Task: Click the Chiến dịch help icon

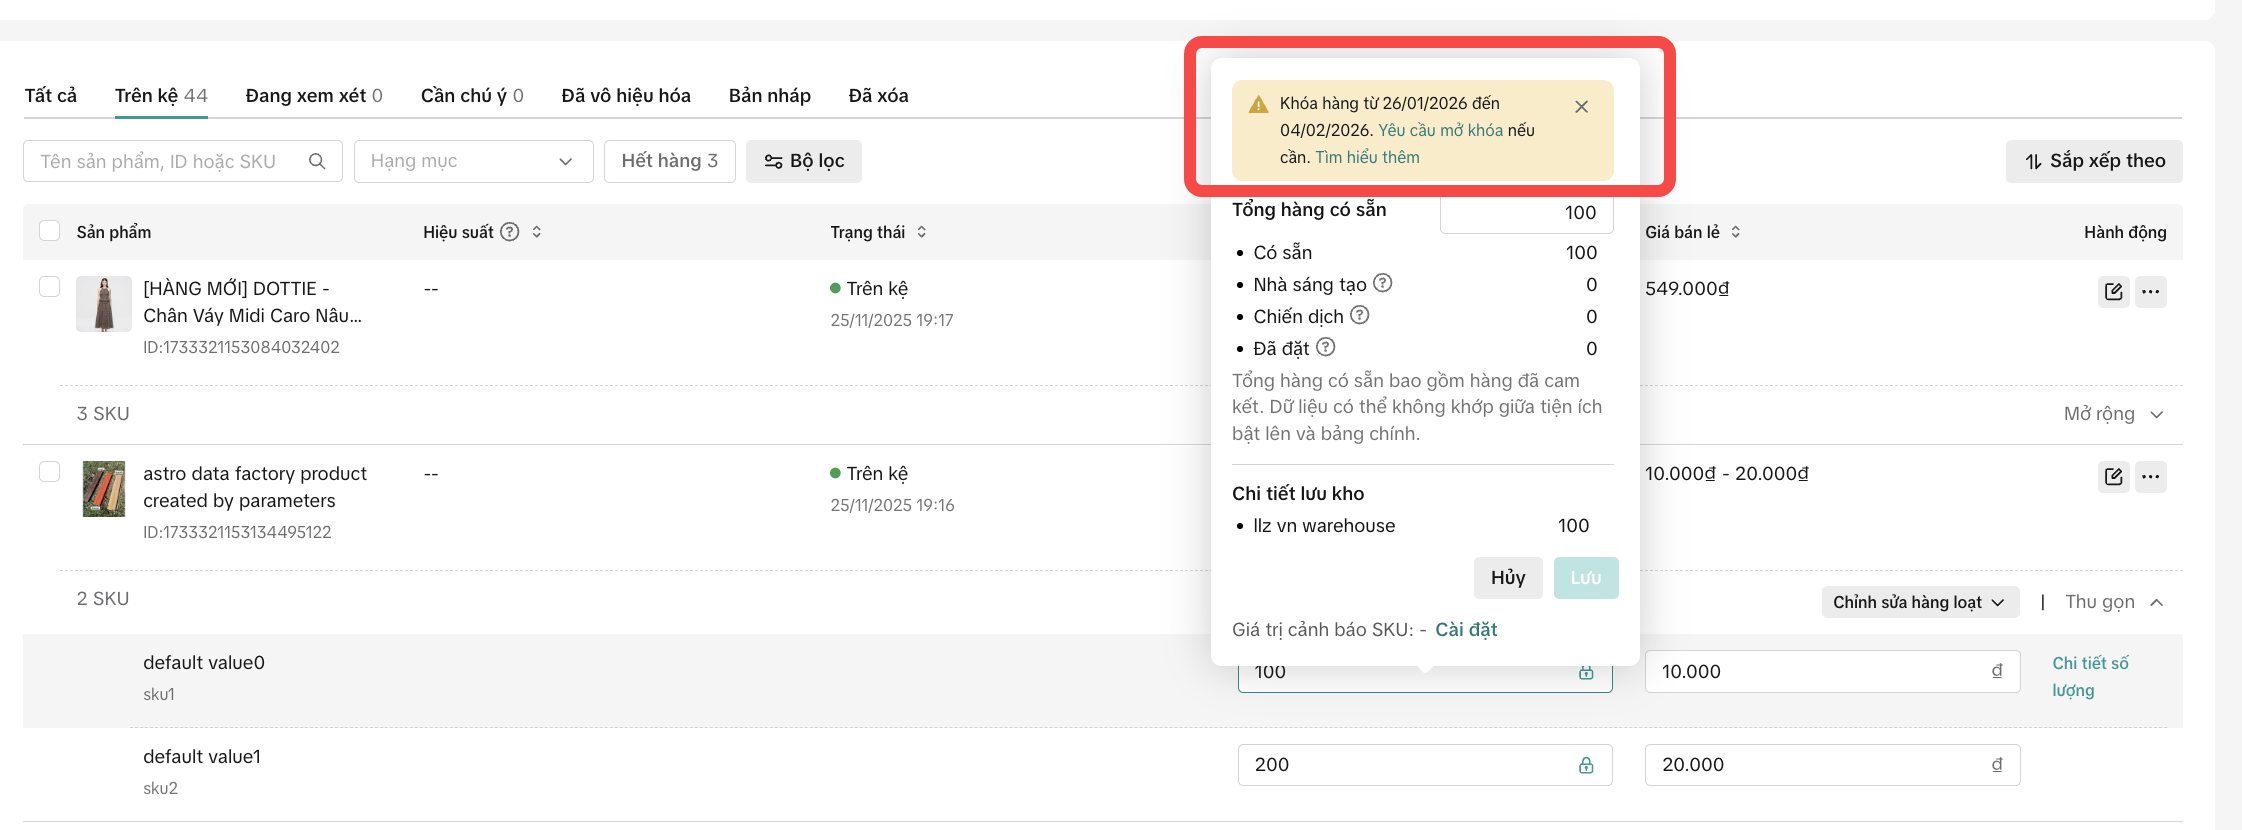Action: click(1360, 316)
